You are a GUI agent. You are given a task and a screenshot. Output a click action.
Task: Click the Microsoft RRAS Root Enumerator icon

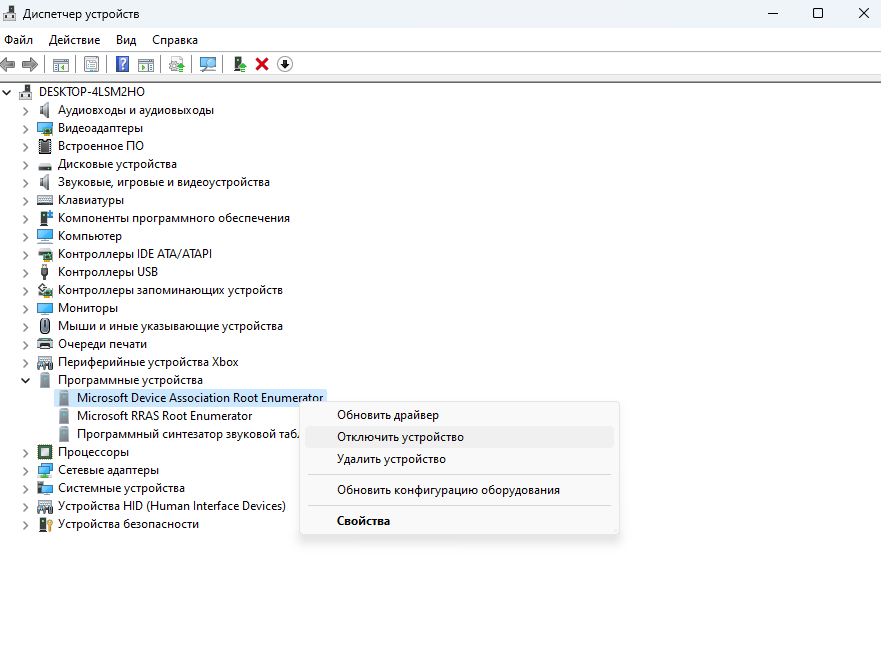coord(64,416)
